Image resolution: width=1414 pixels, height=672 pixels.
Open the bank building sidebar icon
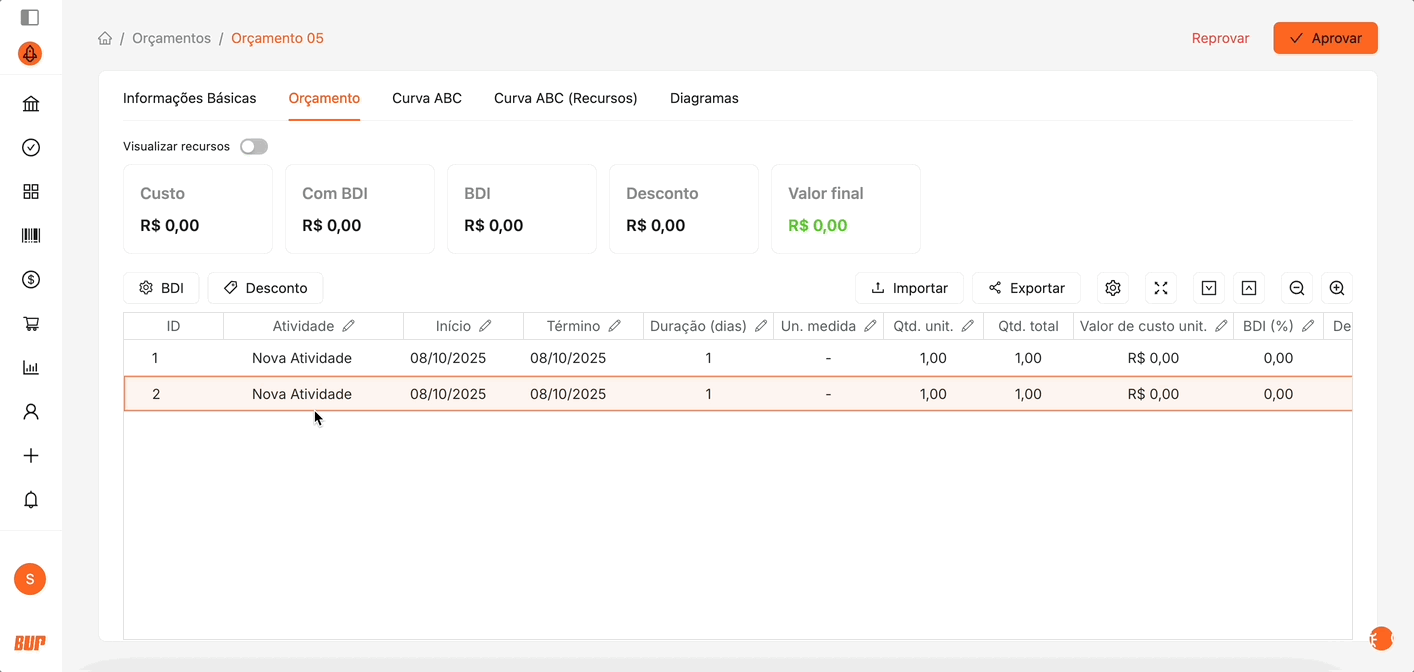tap(31, 104)
